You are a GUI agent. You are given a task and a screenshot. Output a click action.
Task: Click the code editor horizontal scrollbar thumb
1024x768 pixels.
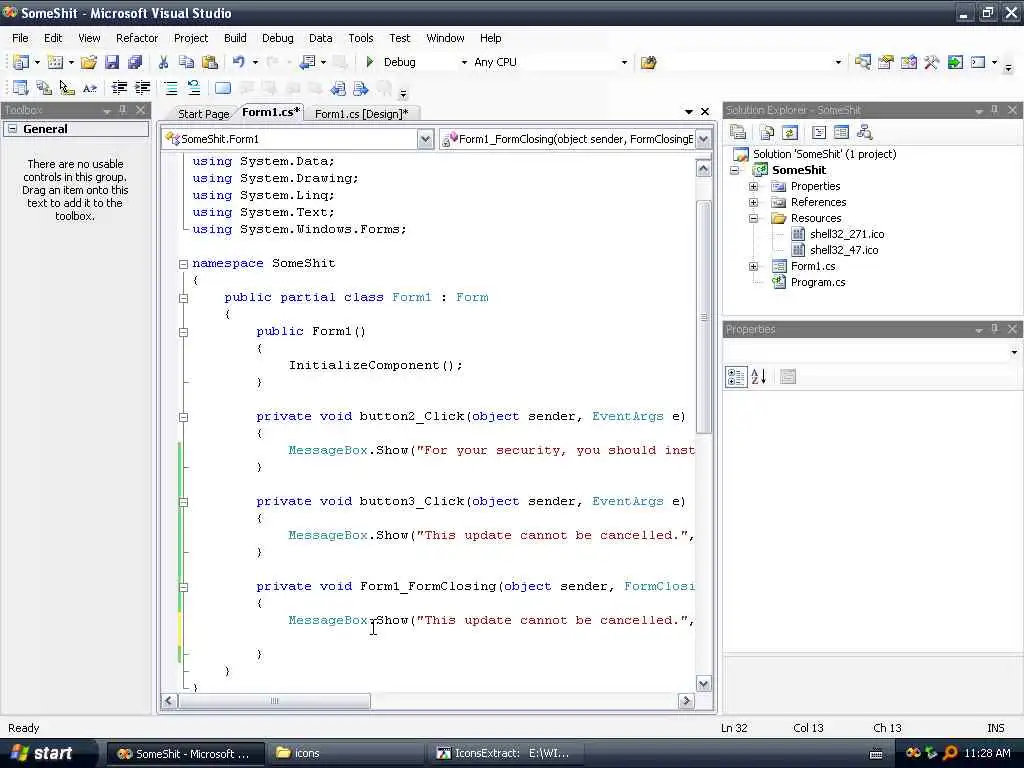point(274,701)
